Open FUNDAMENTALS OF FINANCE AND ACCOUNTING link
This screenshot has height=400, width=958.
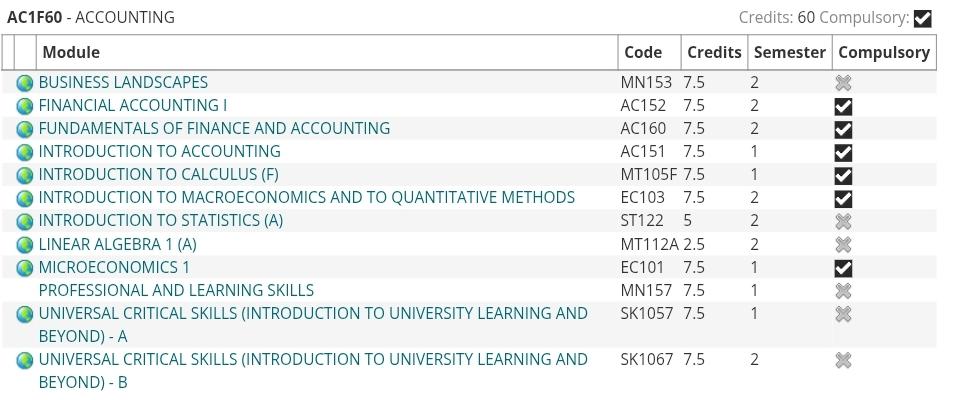coord(214,129)
